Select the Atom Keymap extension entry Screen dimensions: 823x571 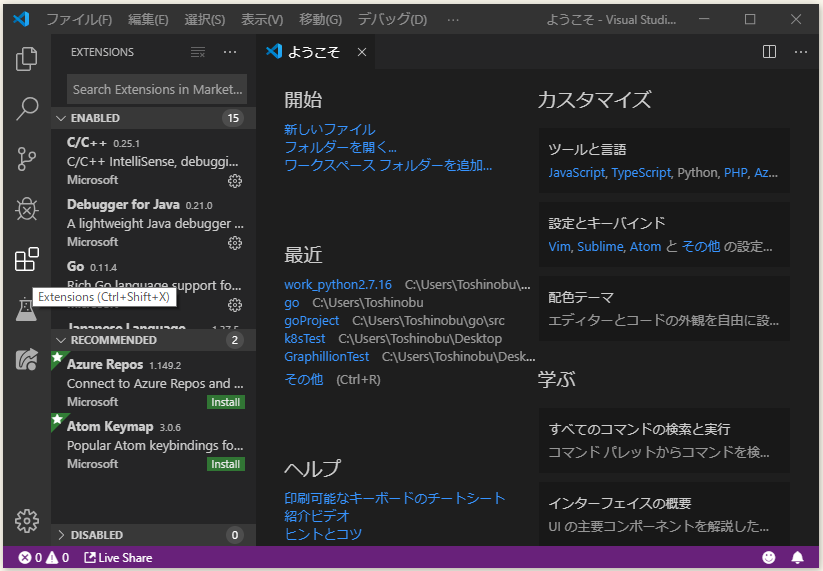click(x=153, y=445)
